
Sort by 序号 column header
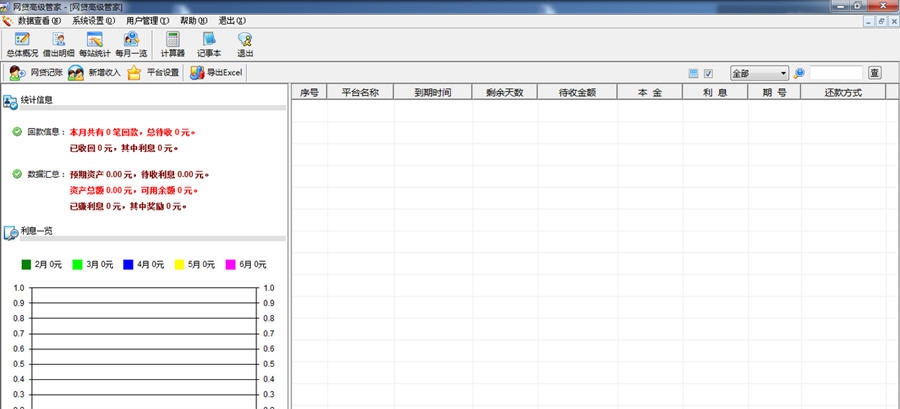click(x=309, y=92)
